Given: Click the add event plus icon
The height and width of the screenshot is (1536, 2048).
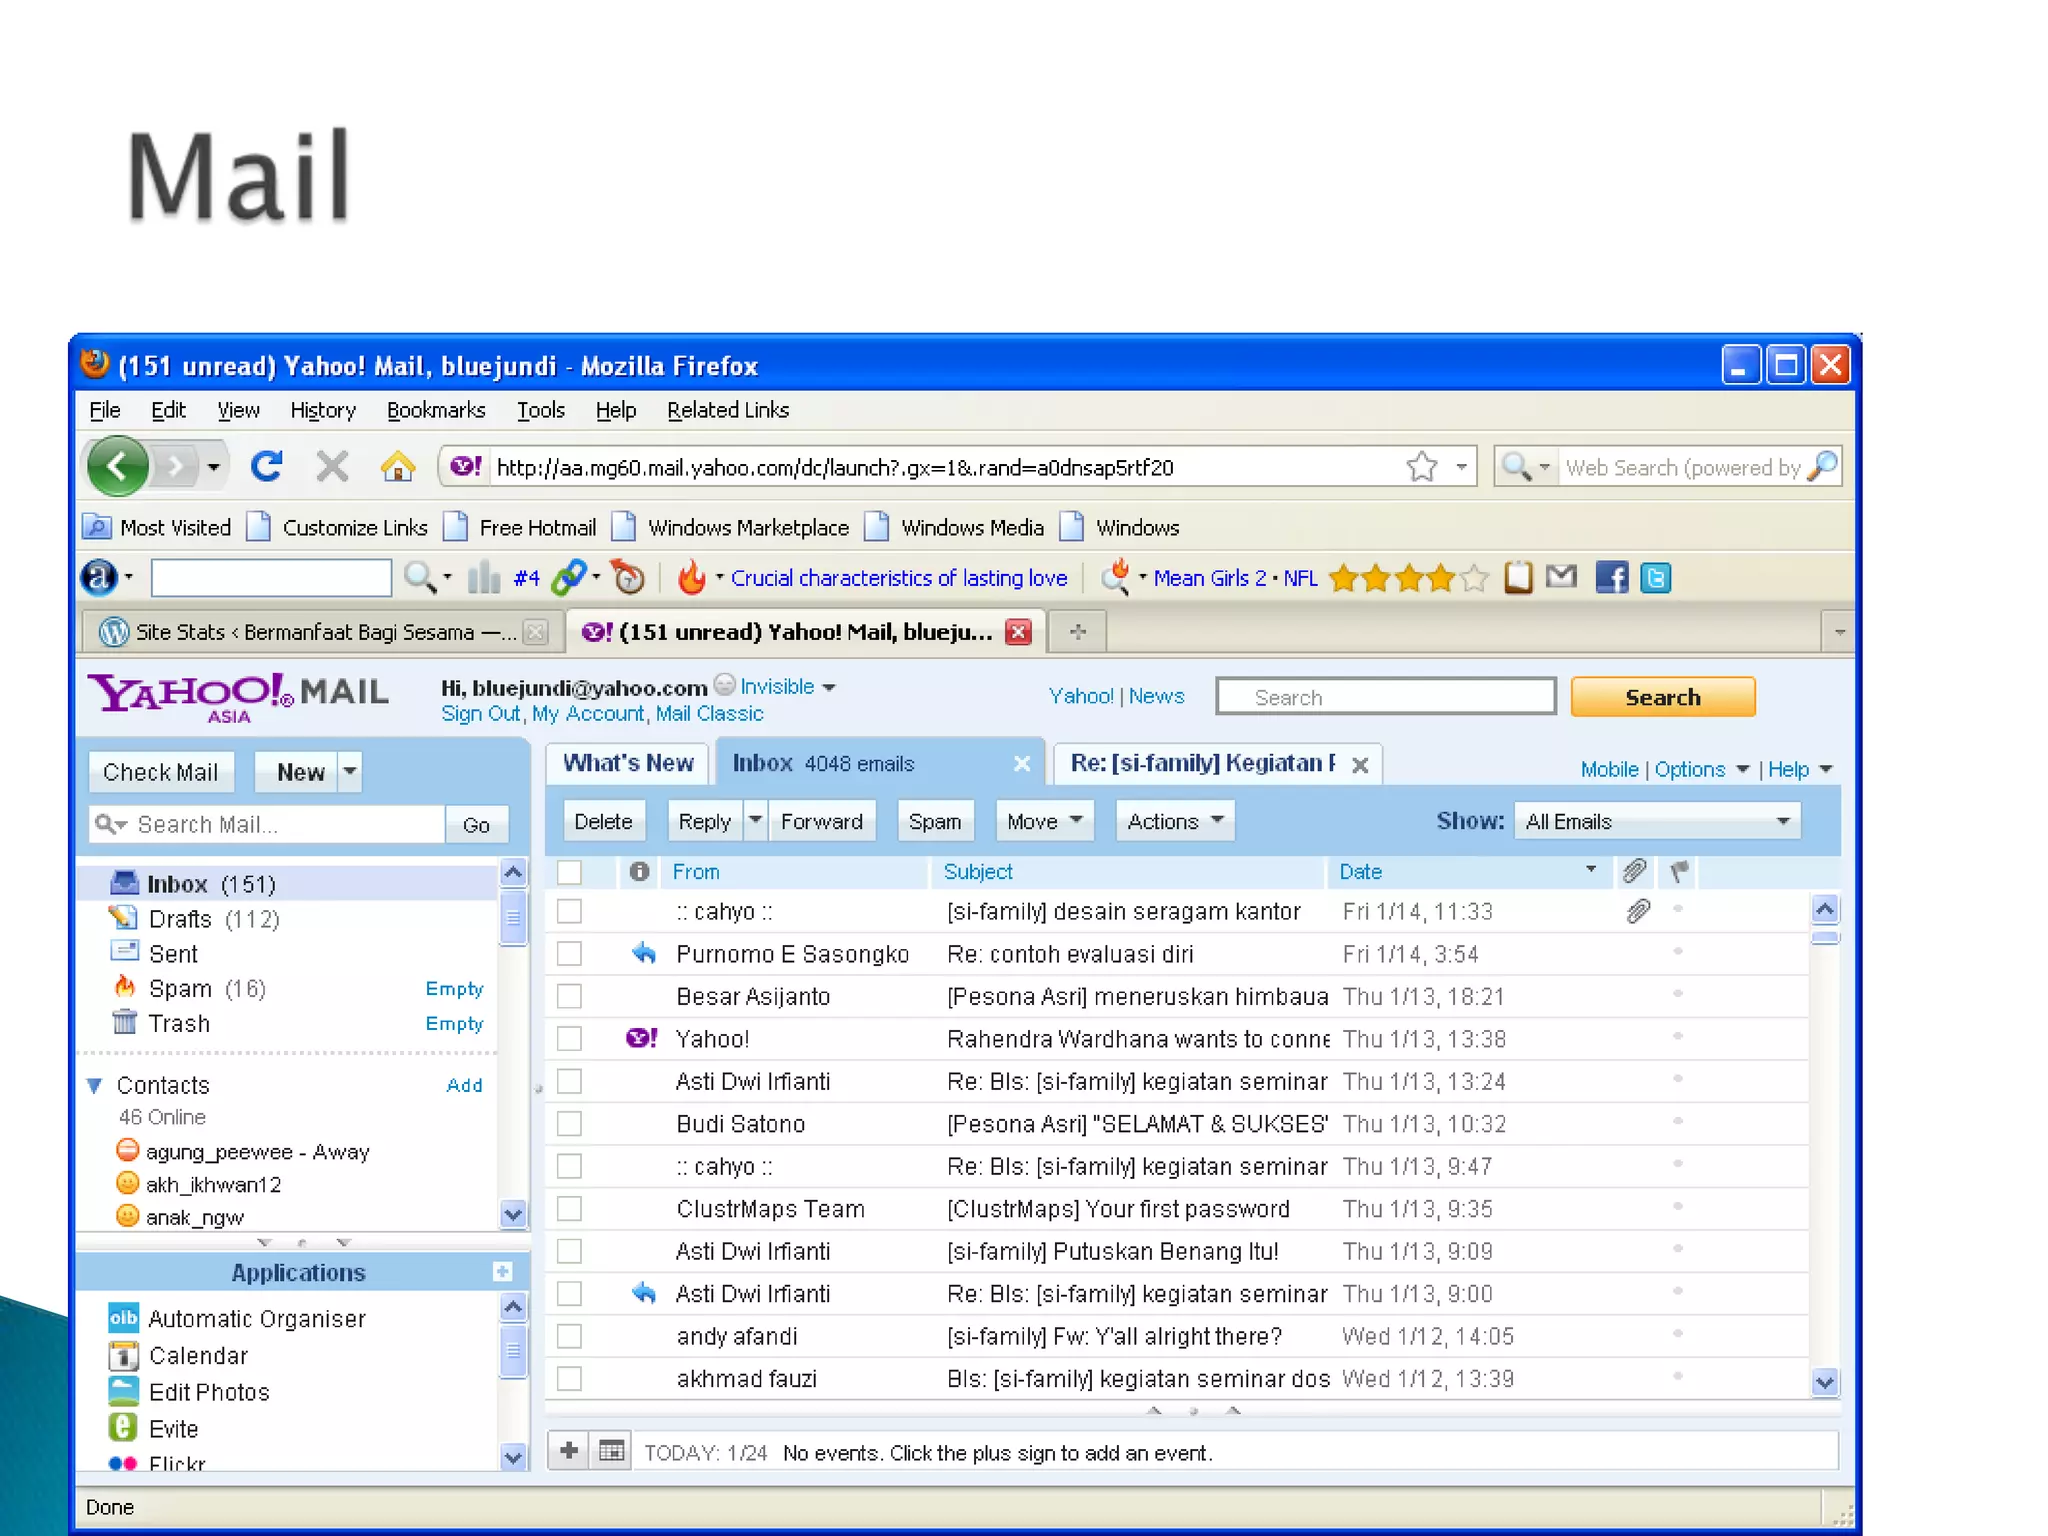Looking at the screenshot, I should (x=569, y=1451).
